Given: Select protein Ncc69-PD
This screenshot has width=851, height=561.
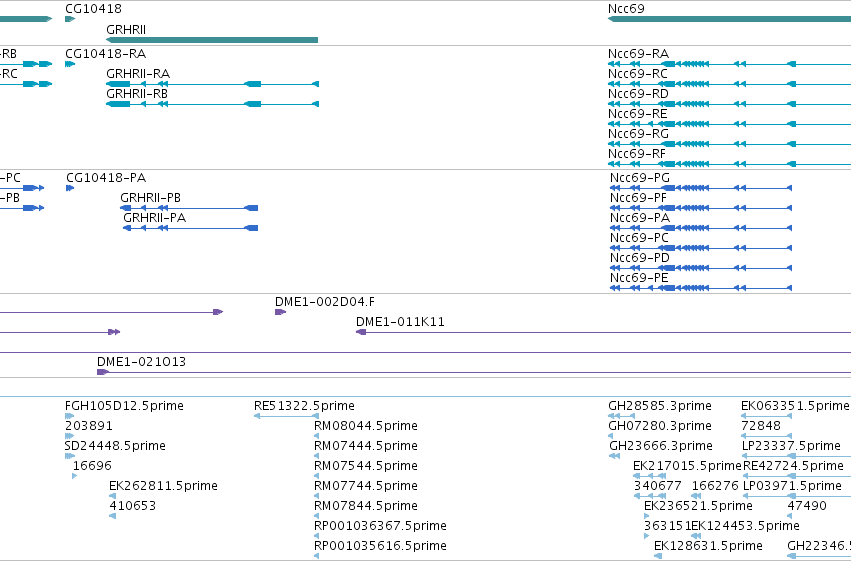Looking at the screenshot, I should (x=640, y=258).
